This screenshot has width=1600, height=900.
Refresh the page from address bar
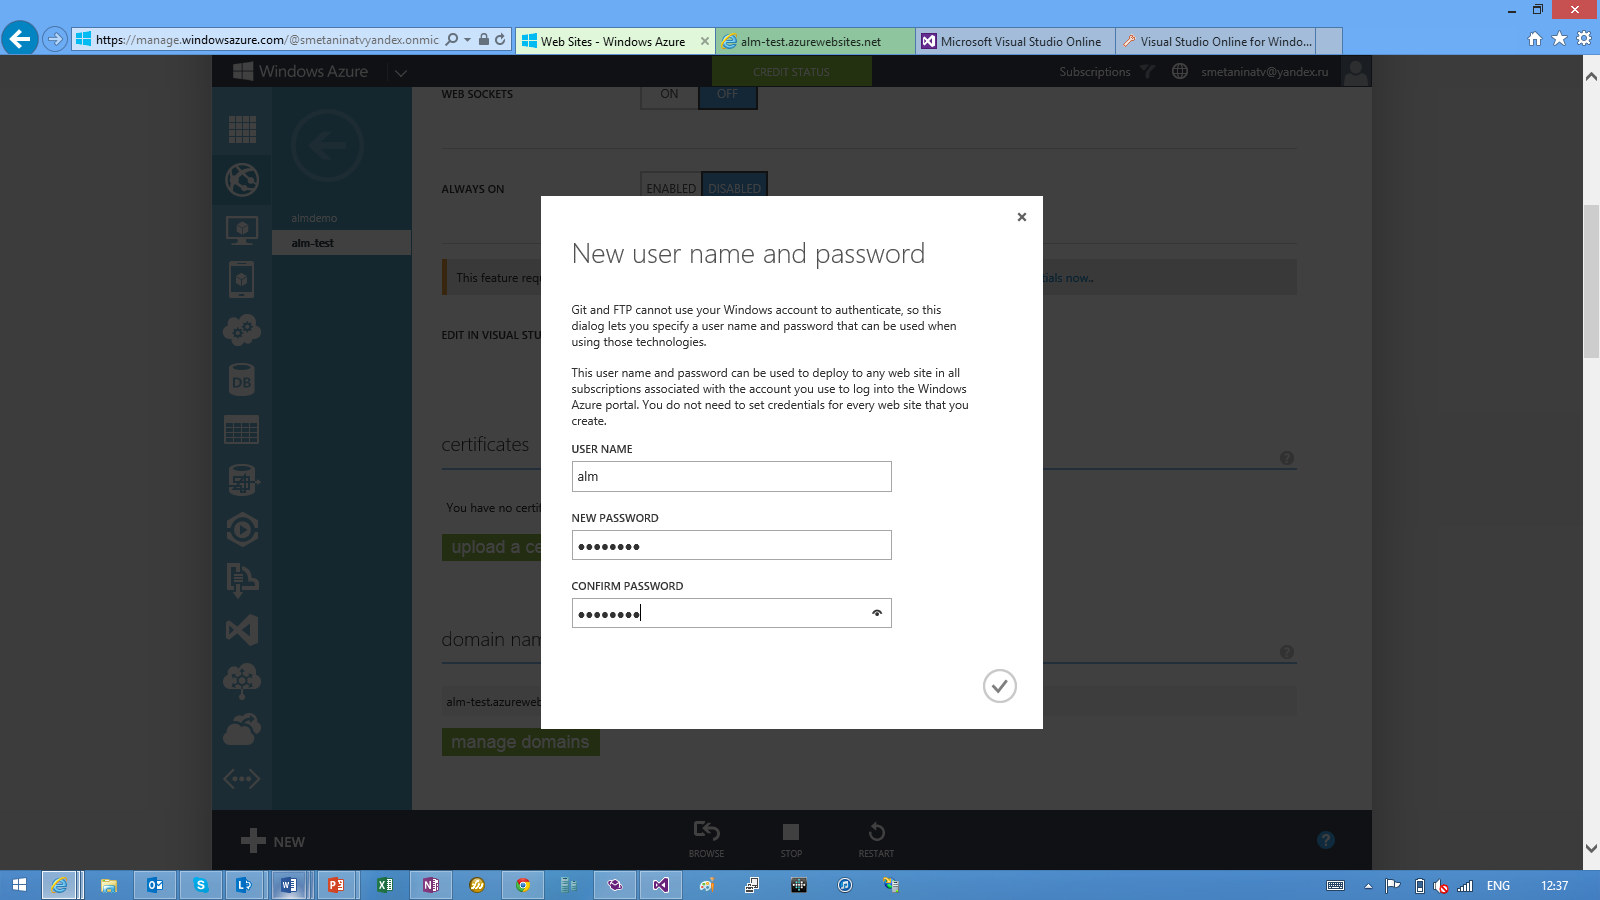tap(500, 40)
